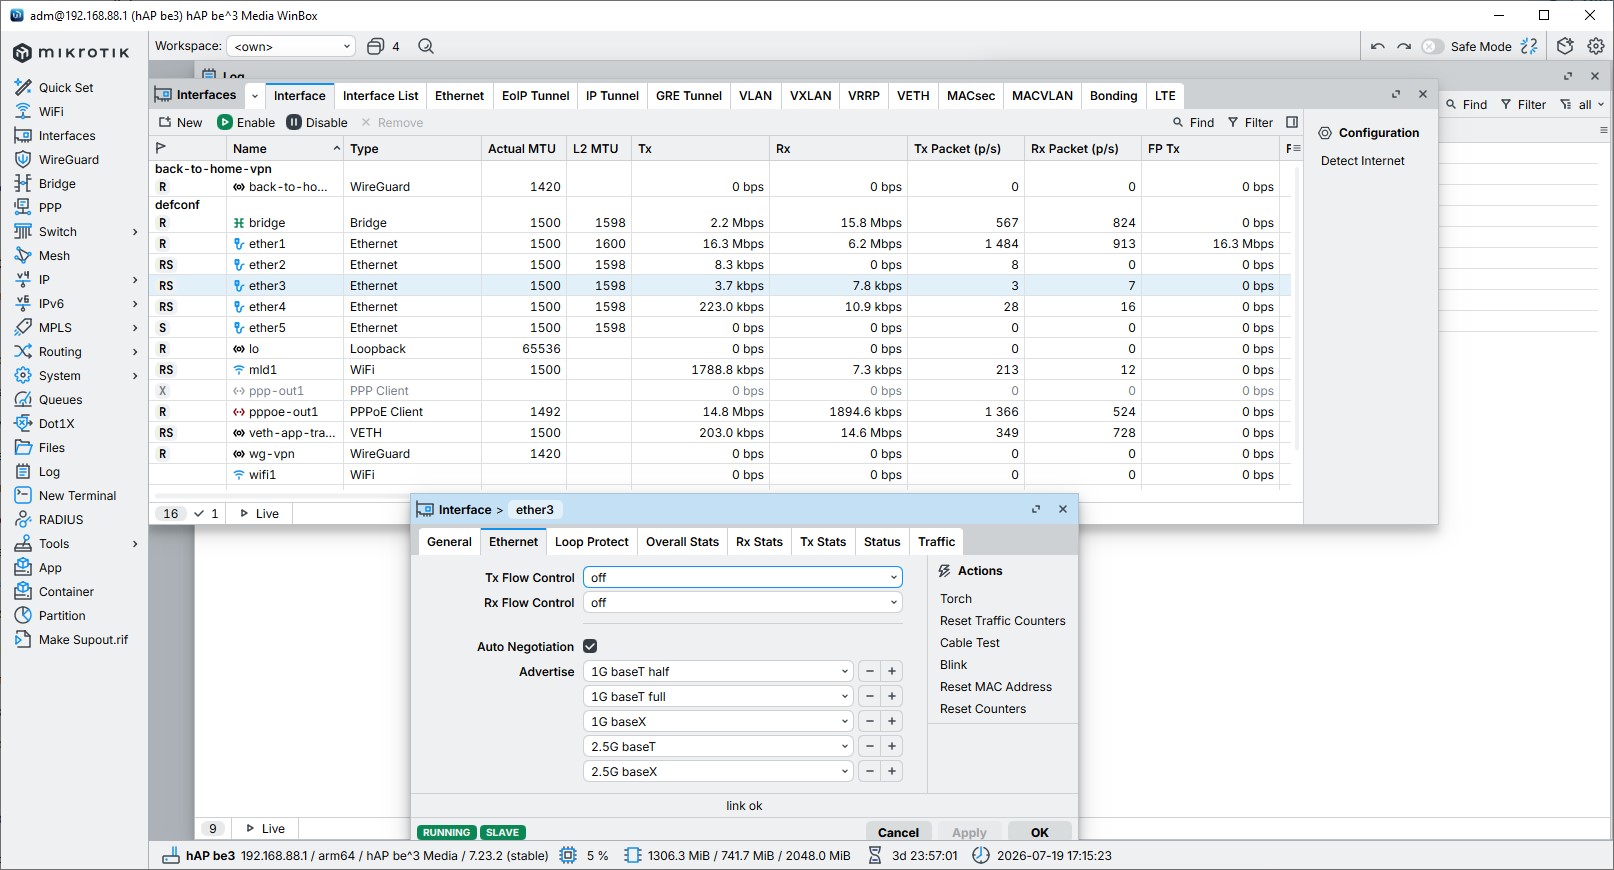The image size is (1614, 870).
Task: Toggle the side panel icon beside Filter
Action: pos(1292,122)
